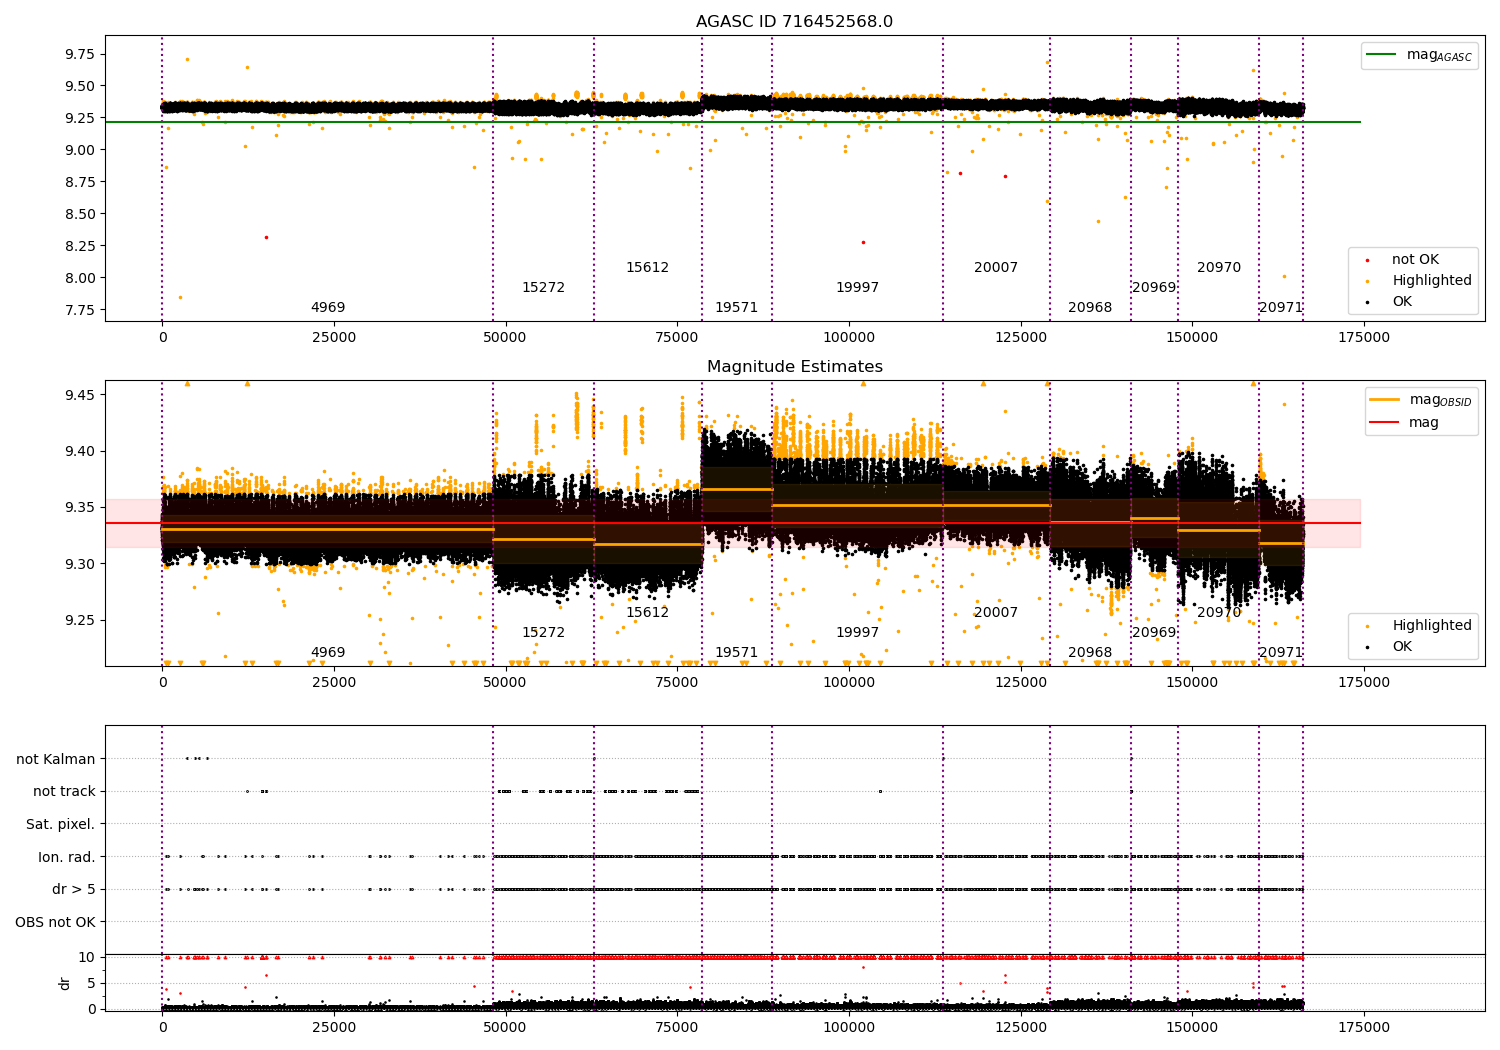Click obsid label 4969 in the AGASC ID plot
Screen dimensions: 1500x1050
coord(328,307)
